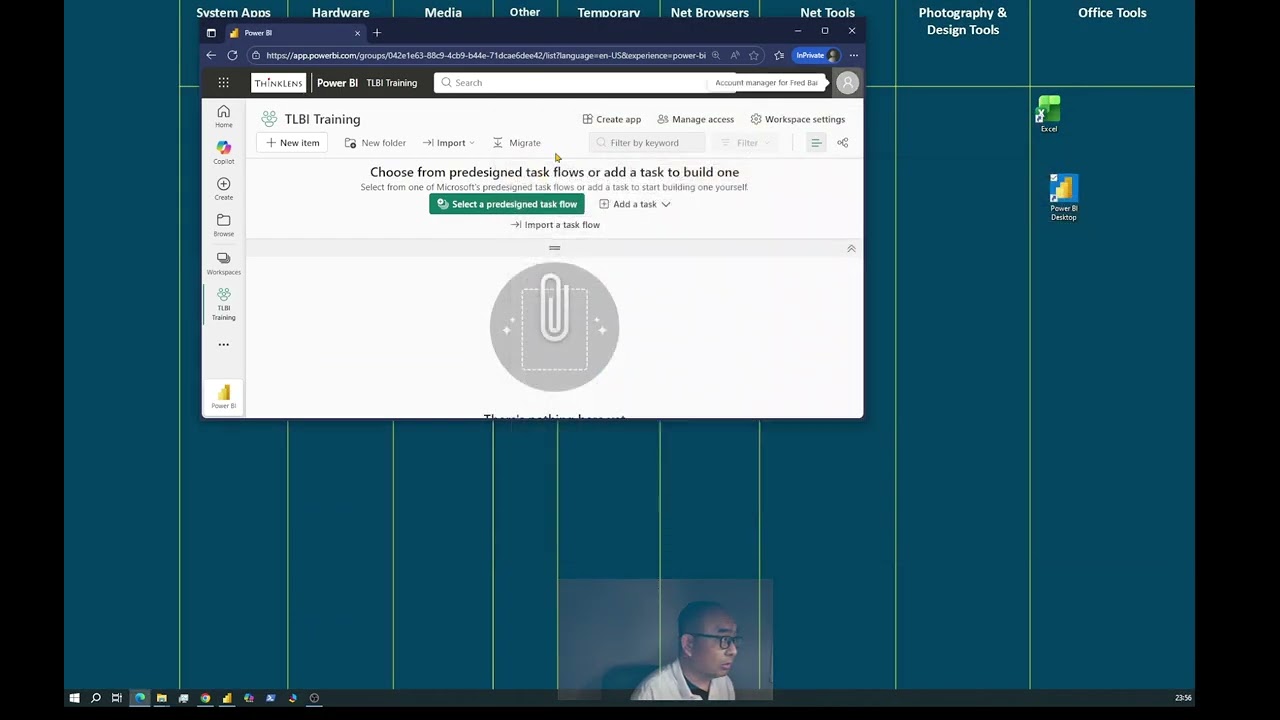Open the Workspaces pane
Screen dimensions: 1280x720
[223, 263]
